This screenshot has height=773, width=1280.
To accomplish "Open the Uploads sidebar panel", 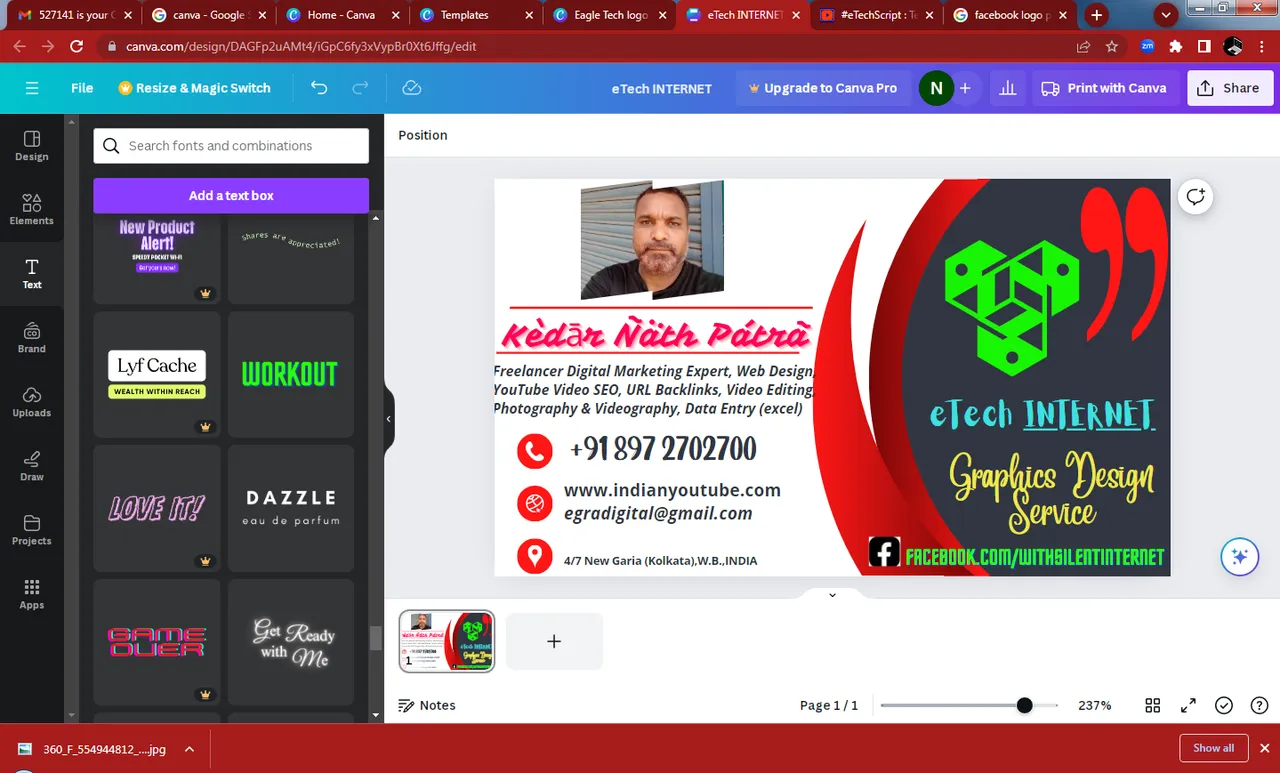I will 32,402.
